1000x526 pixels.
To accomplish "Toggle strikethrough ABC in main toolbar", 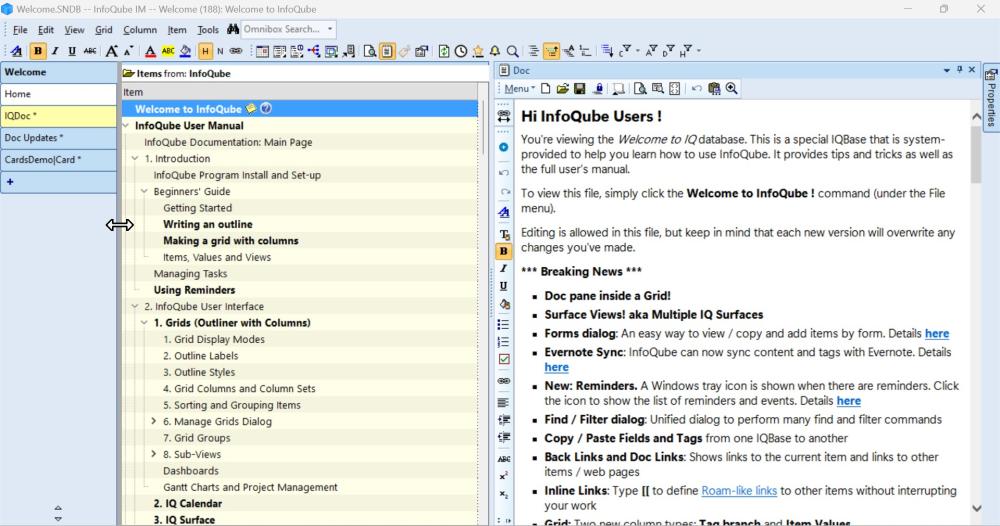I will click(90, 51).
